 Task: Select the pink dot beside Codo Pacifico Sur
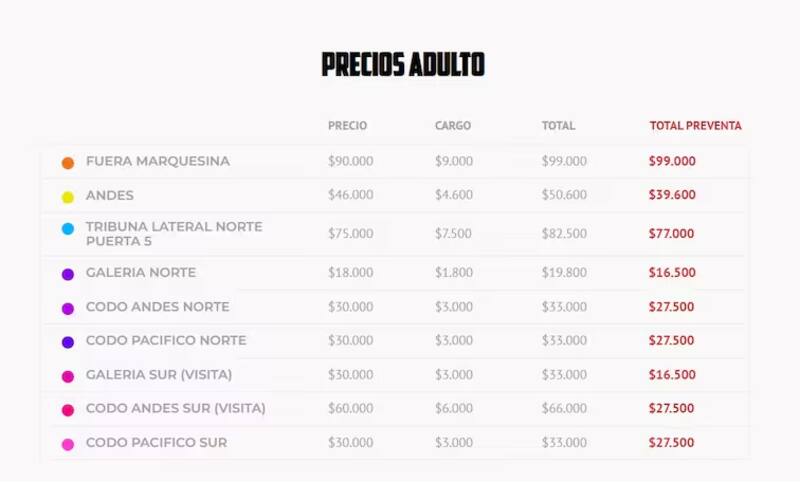point(68,444)
